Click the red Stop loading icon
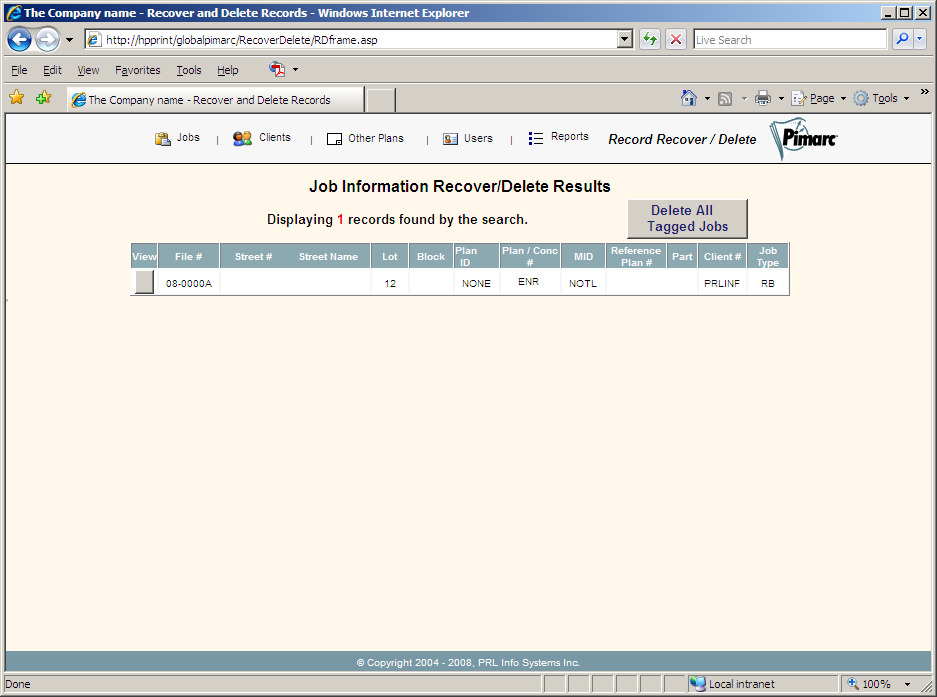 pyautogui.click(x=676, y=40)
